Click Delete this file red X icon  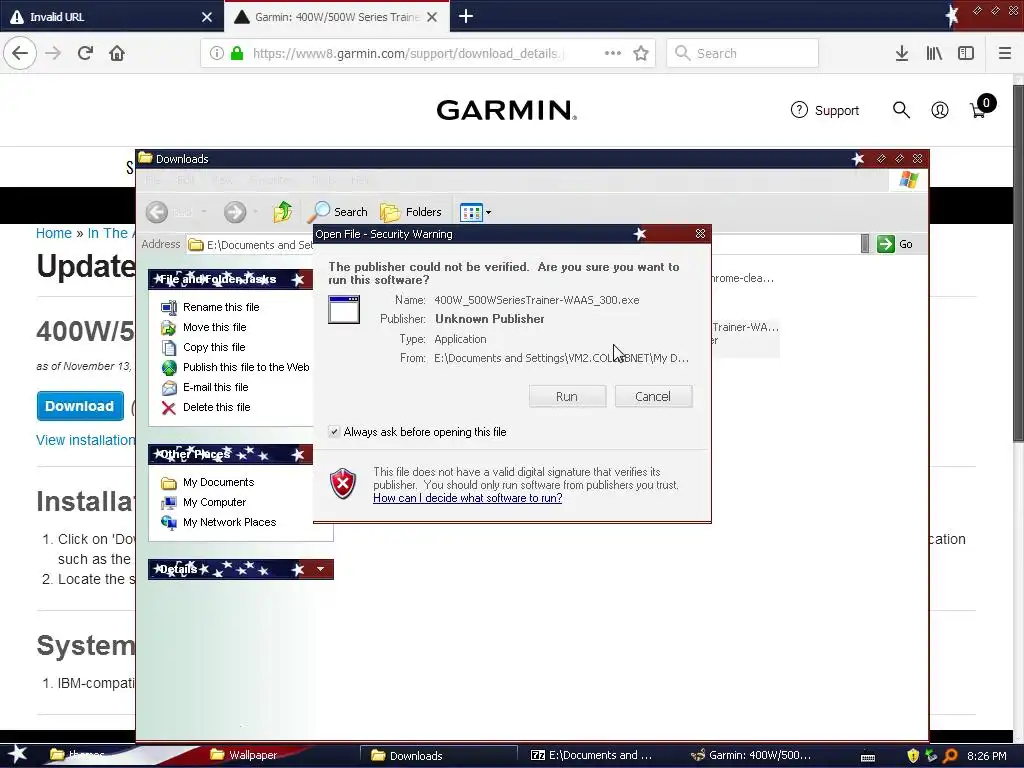pyautogui.click(x=168, y=408)
